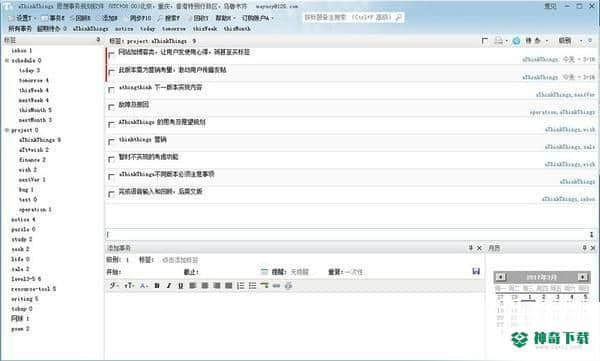
Task: Select the 'thisWeek' quick filter link
Action: click(x=205, y=28)
